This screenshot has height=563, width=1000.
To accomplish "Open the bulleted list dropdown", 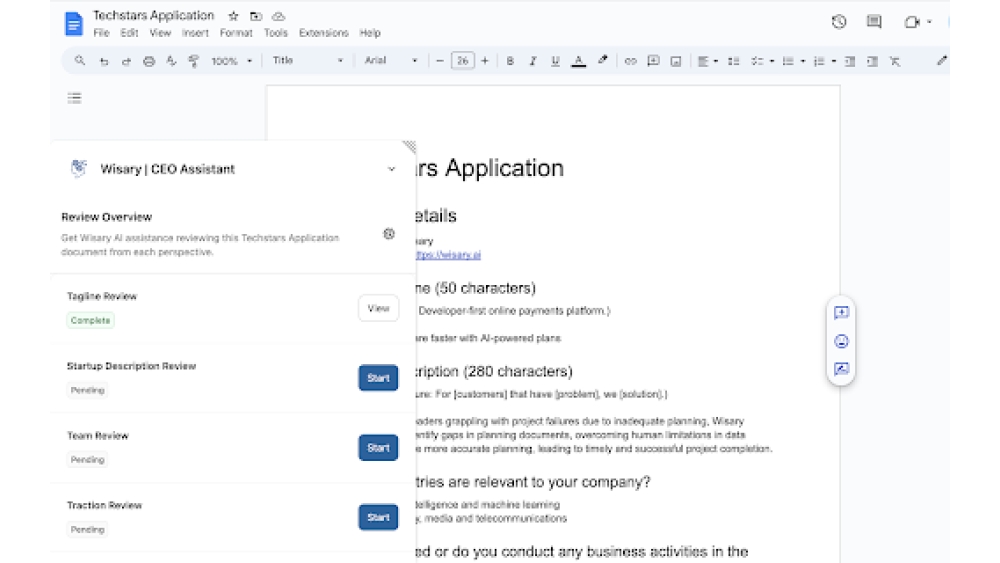I will [x=793, y=61].
